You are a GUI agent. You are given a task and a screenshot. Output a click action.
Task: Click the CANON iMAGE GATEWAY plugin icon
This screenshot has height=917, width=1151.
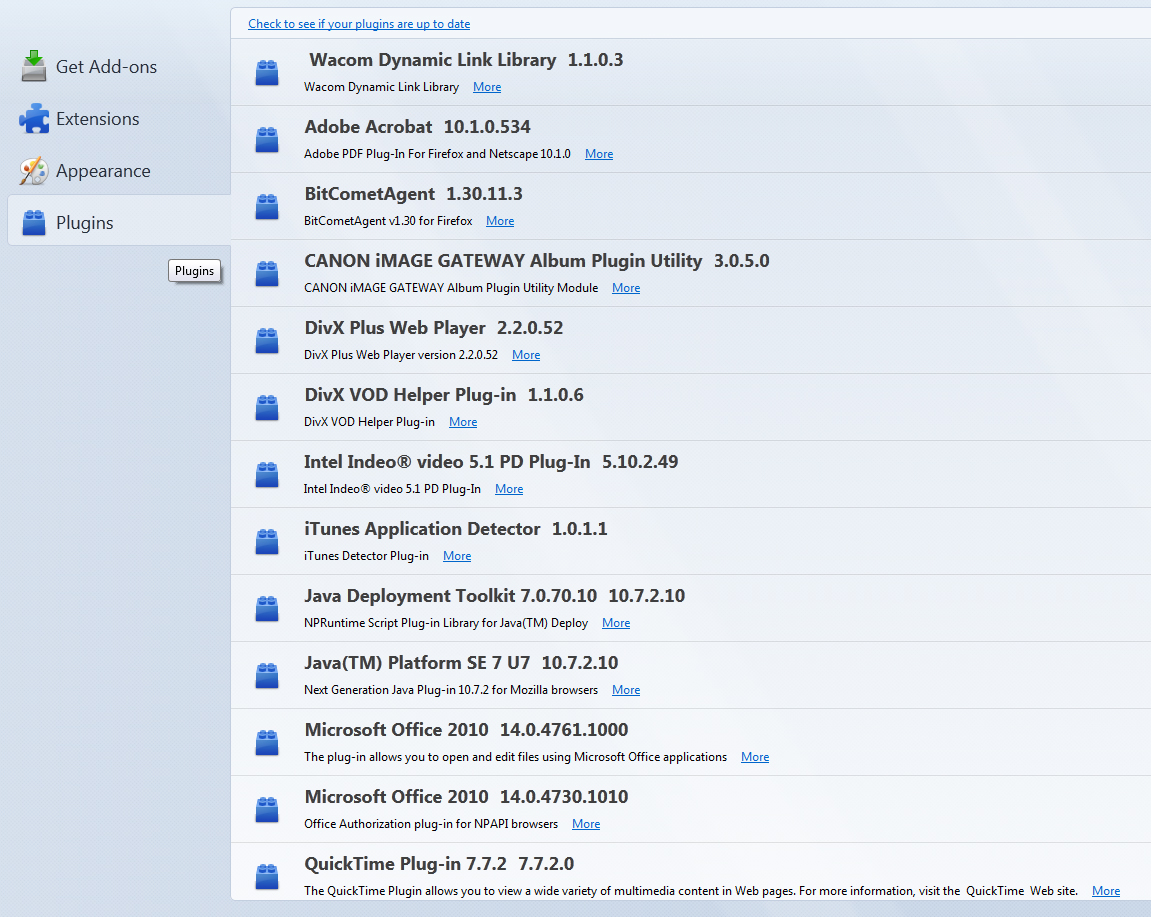(266, 273)
